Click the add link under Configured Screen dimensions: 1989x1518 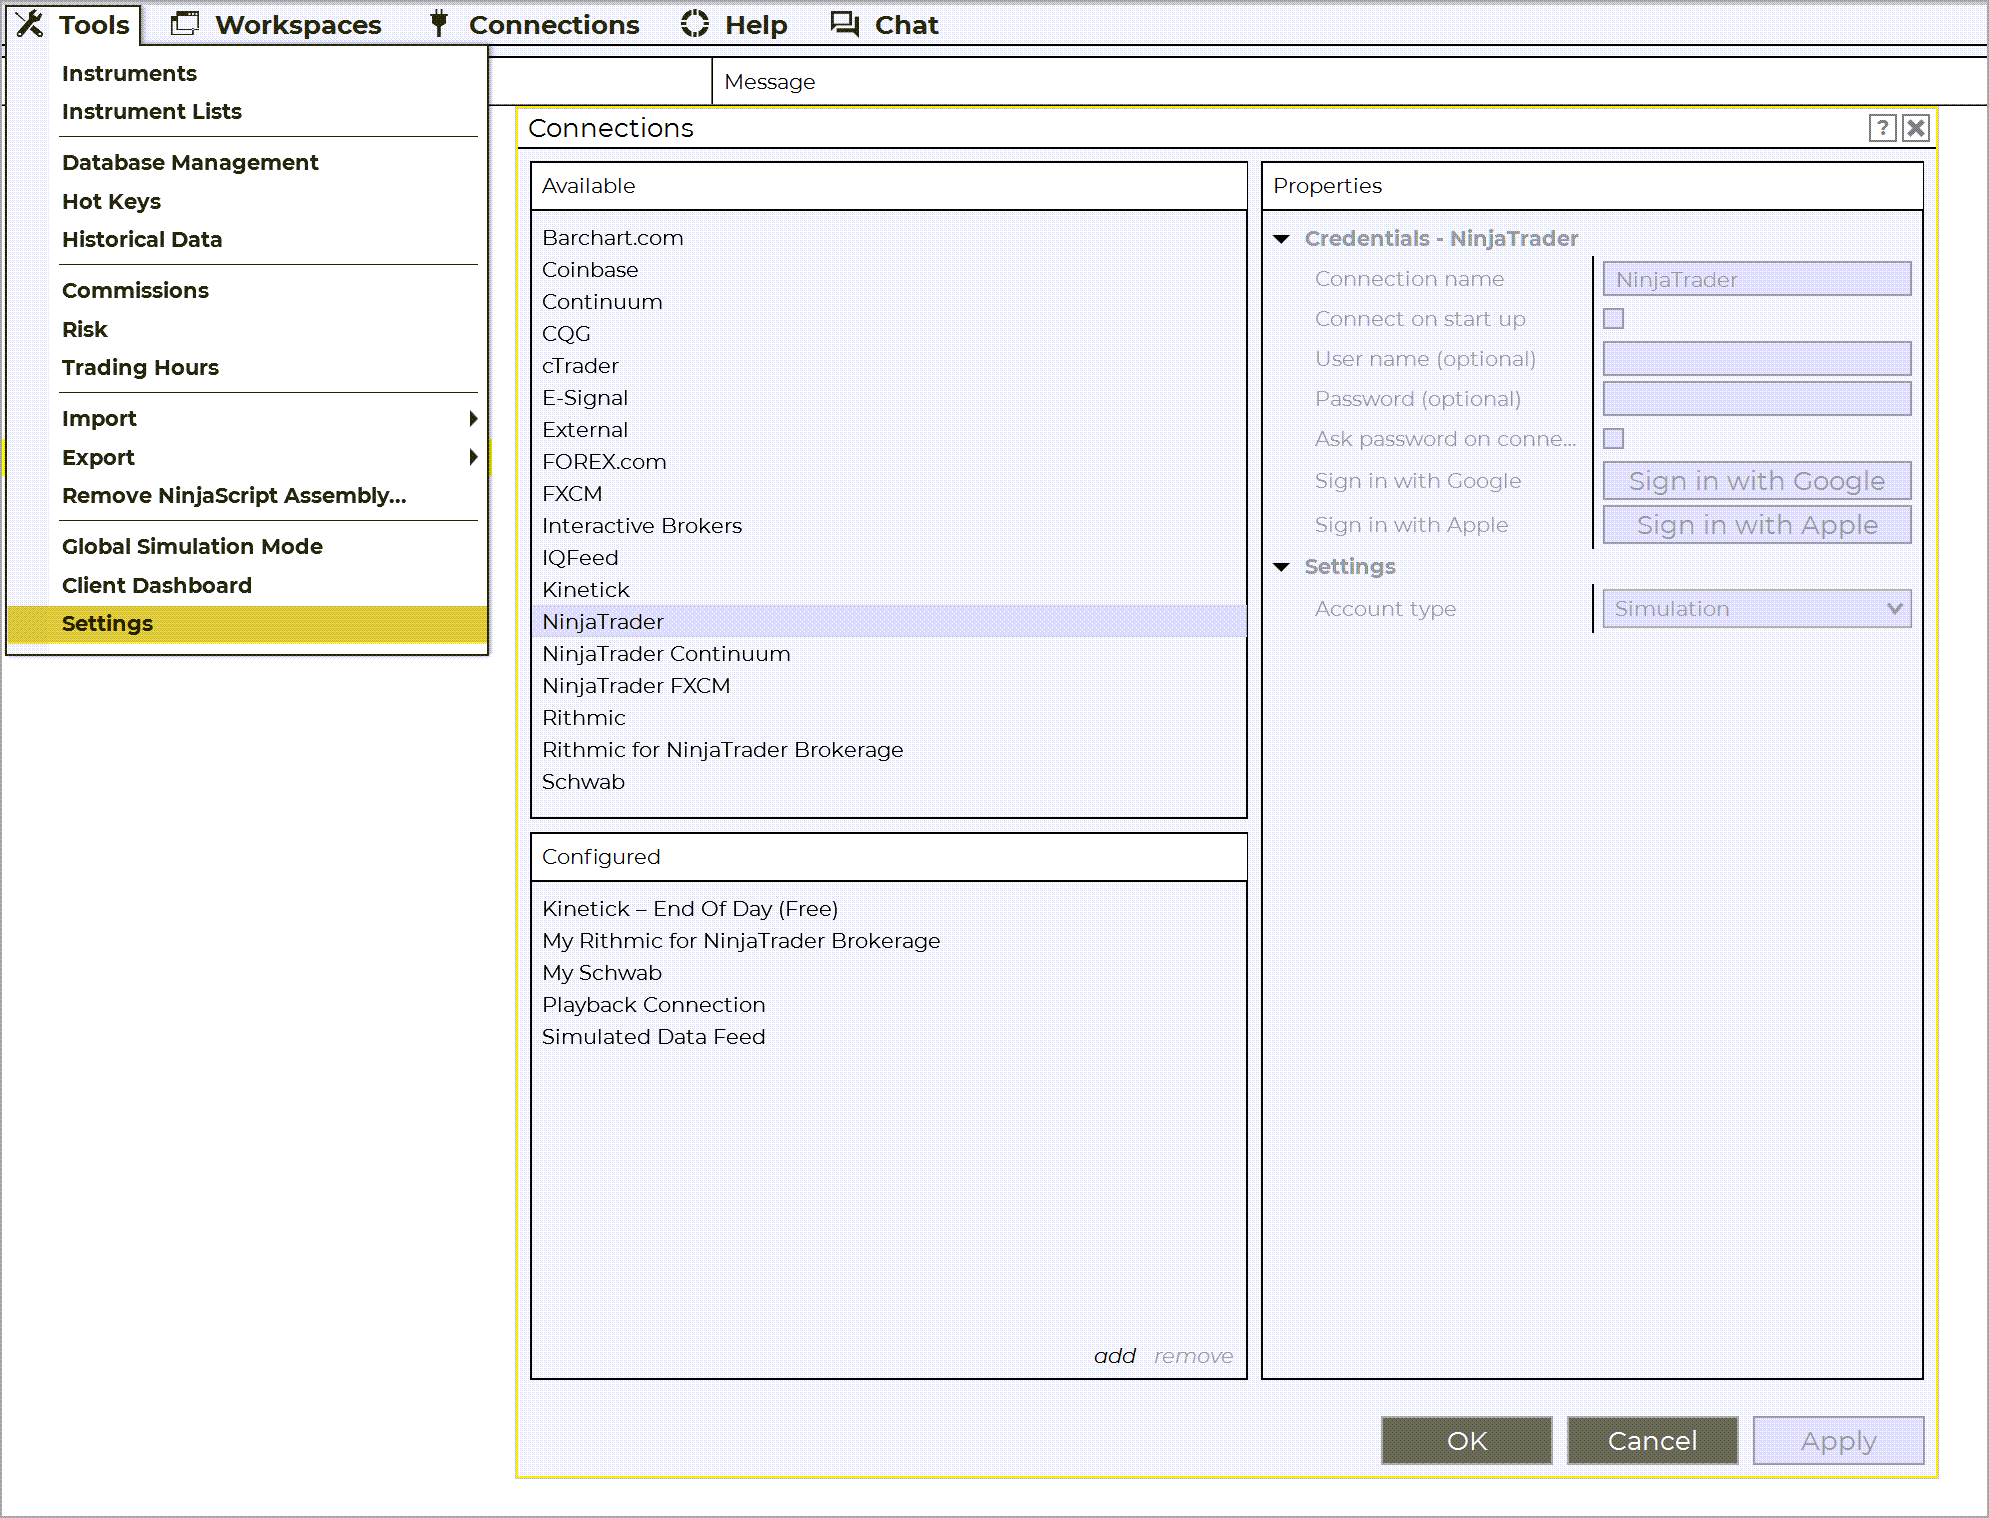pos(1115,1356)
